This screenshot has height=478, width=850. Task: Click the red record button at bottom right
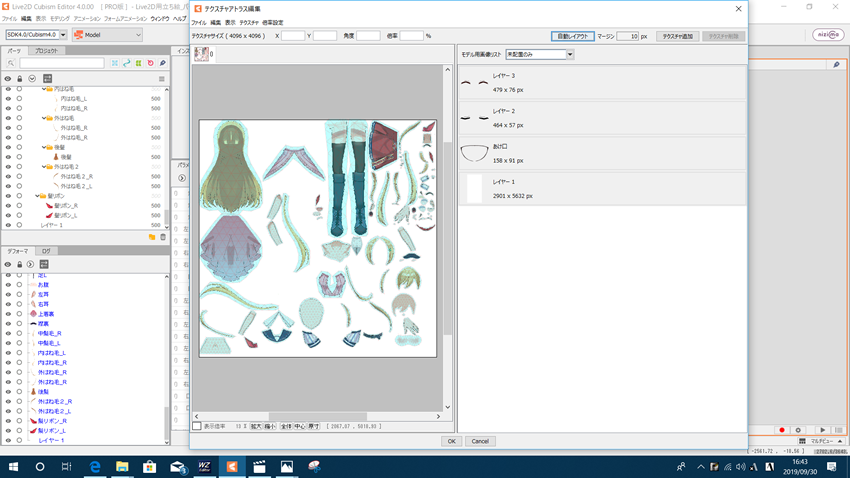pyautogui.click(x=782, y=430)
